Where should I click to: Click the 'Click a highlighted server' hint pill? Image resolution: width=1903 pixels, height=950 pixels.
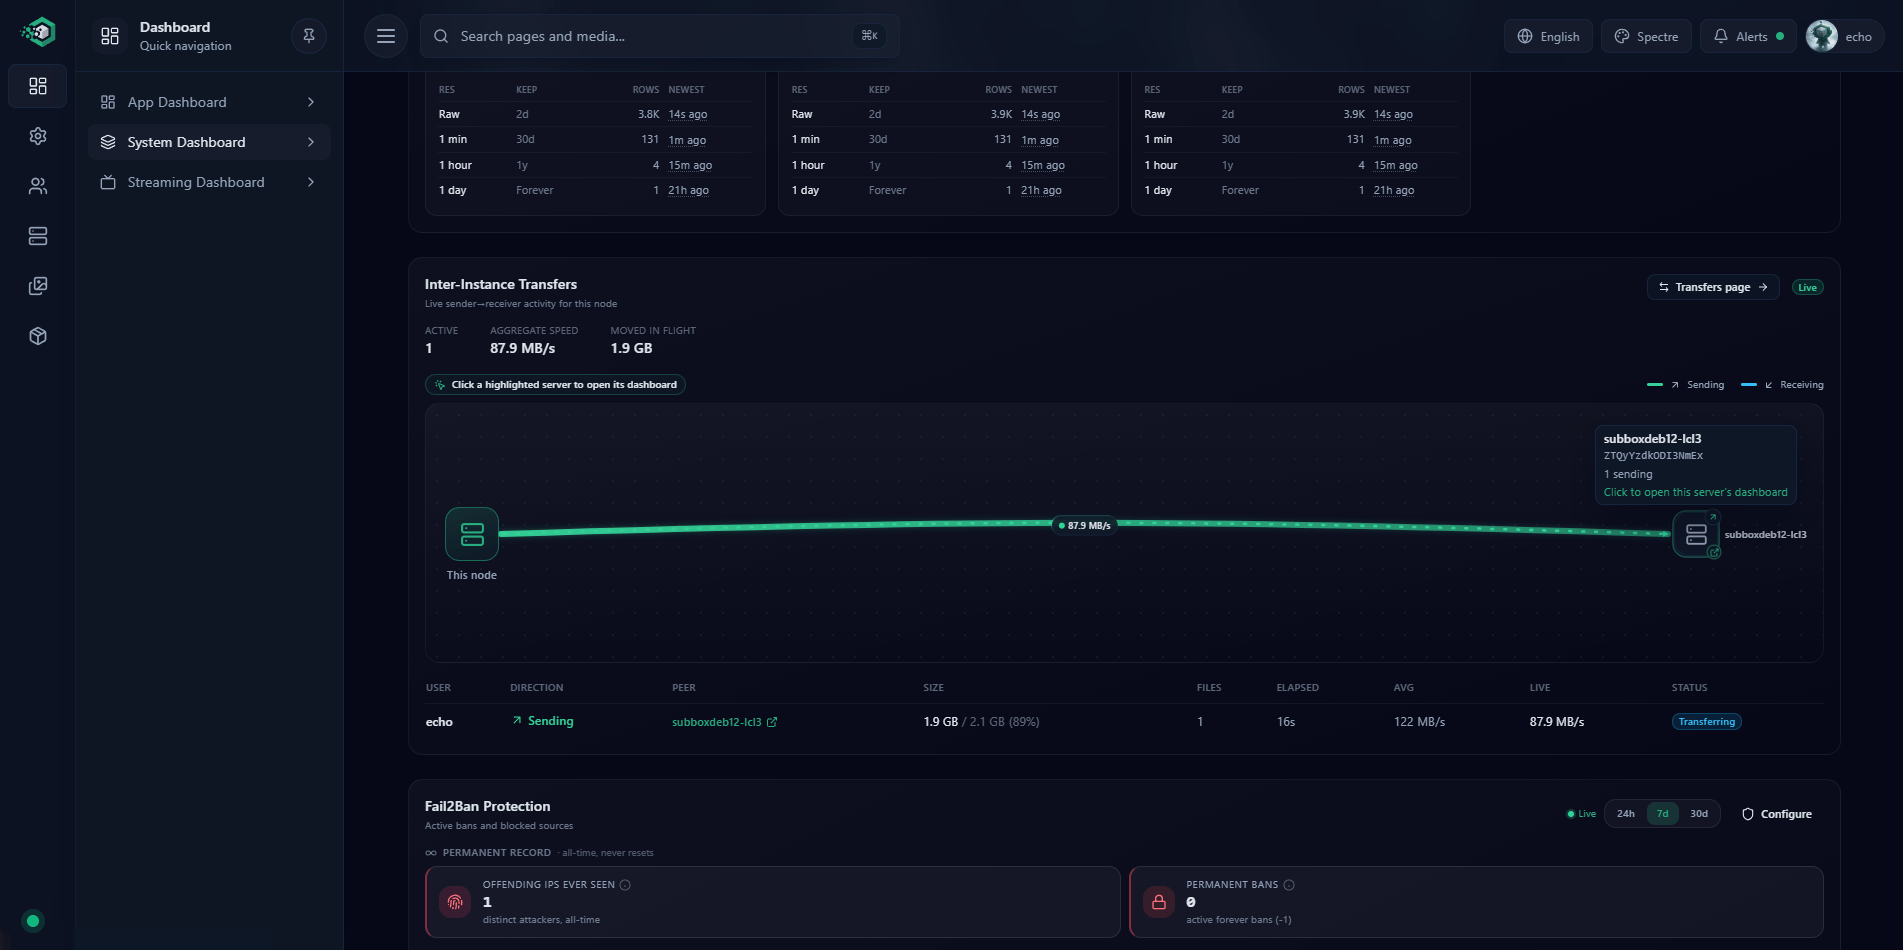click(x=555, y=385)
